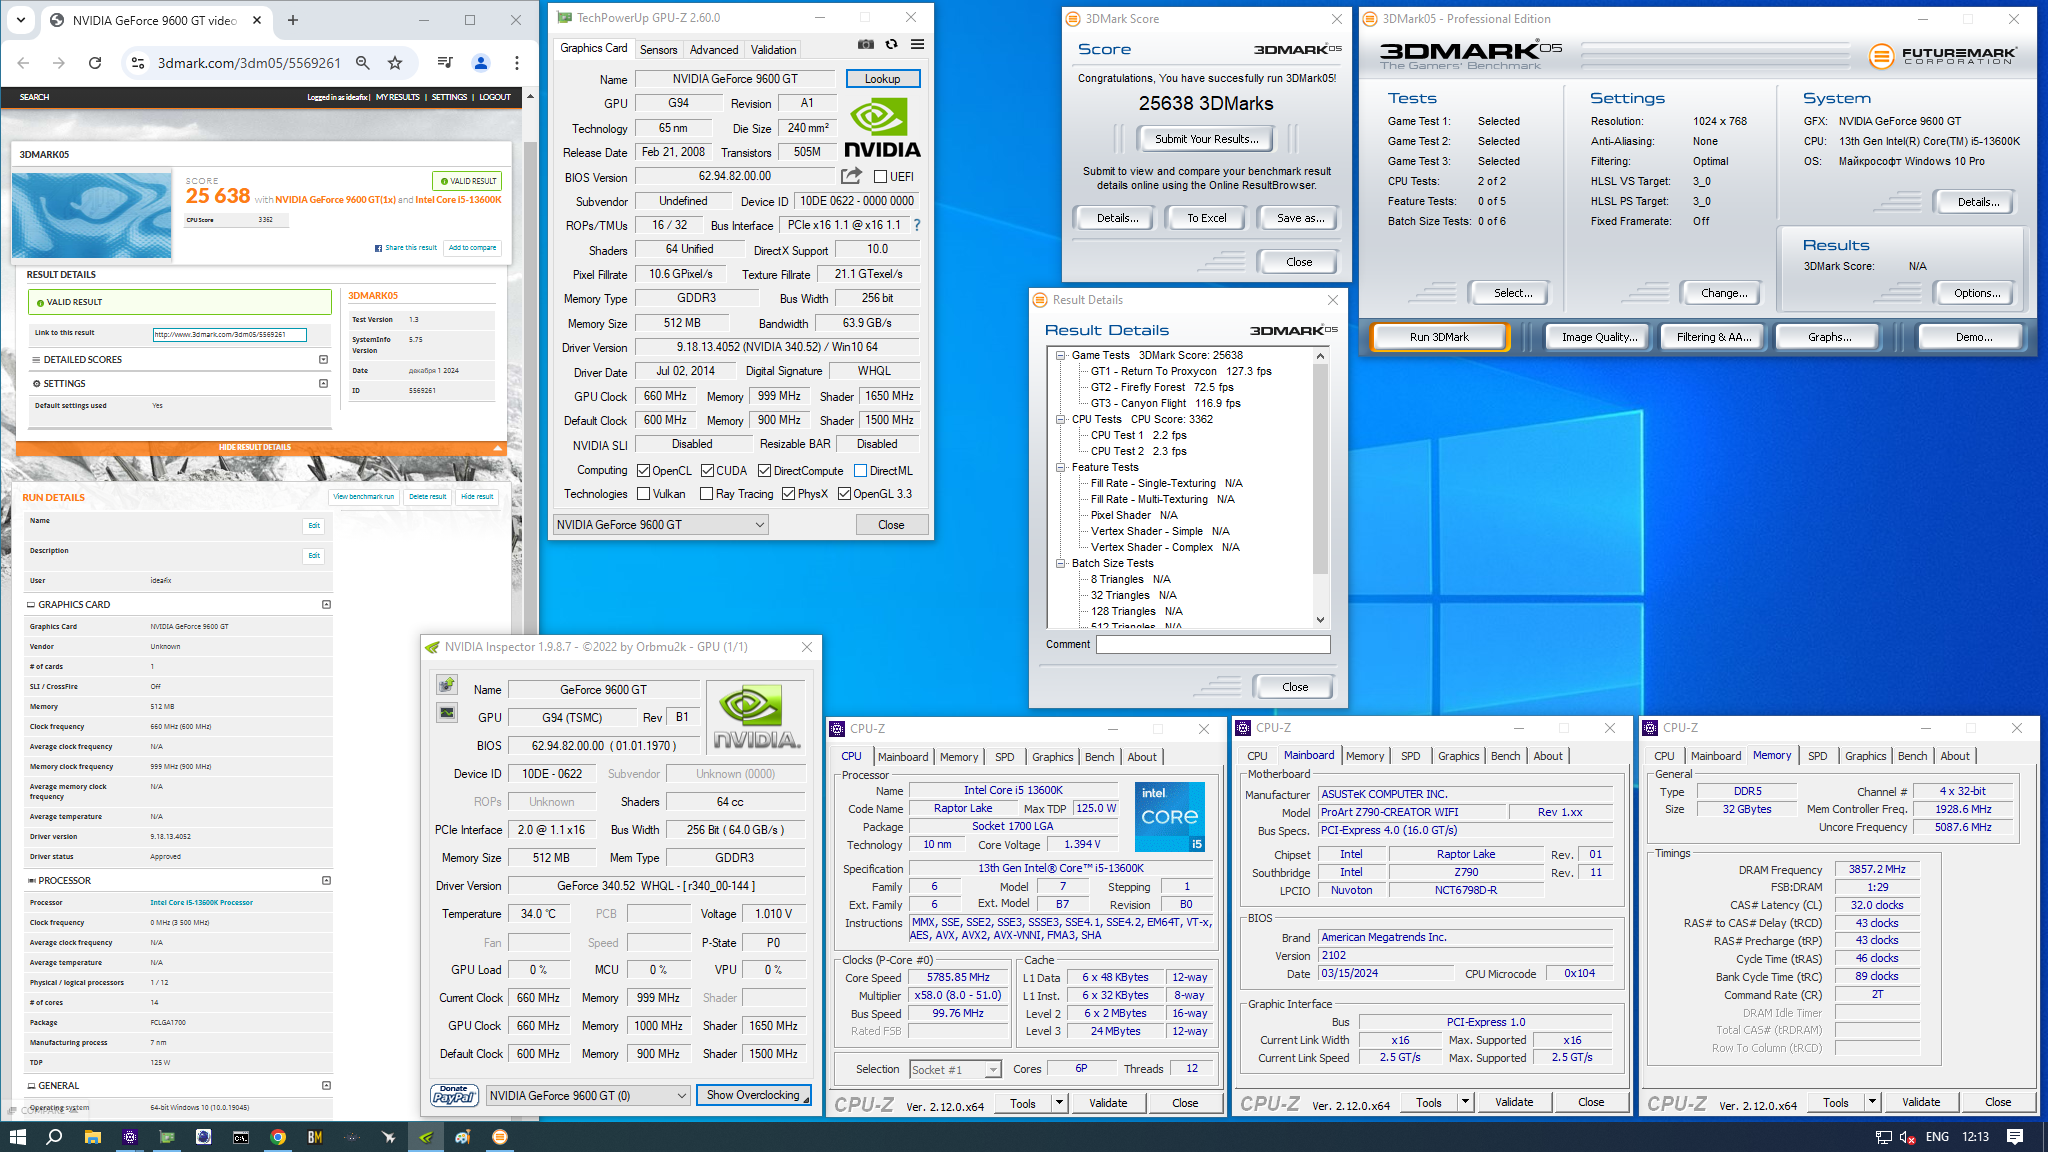Image resolution: width=2048 pixels, height=1152 pixels.
Task: Collapse the Batch Size Tests tree node
Action: pyautogui.click(x=1060, y=563)
